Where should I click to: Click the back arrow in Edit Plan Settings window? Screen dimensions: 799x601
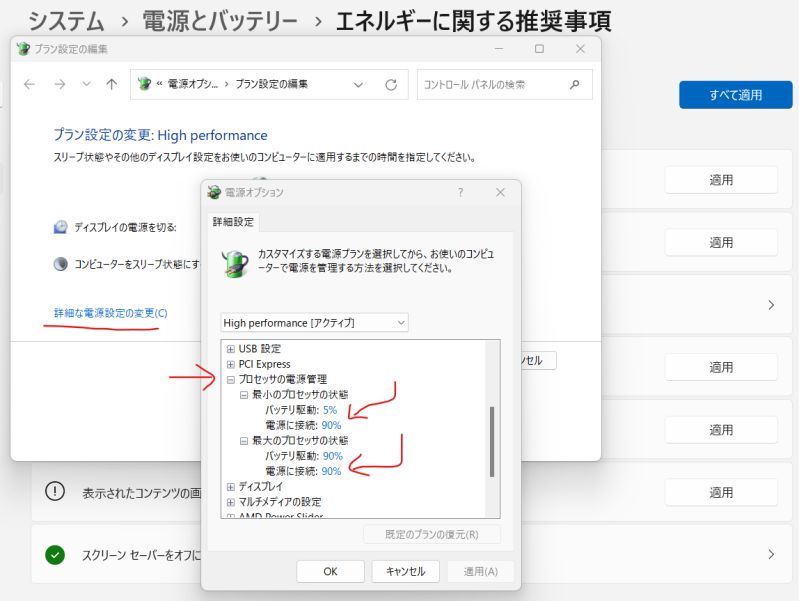coord(29,85)
